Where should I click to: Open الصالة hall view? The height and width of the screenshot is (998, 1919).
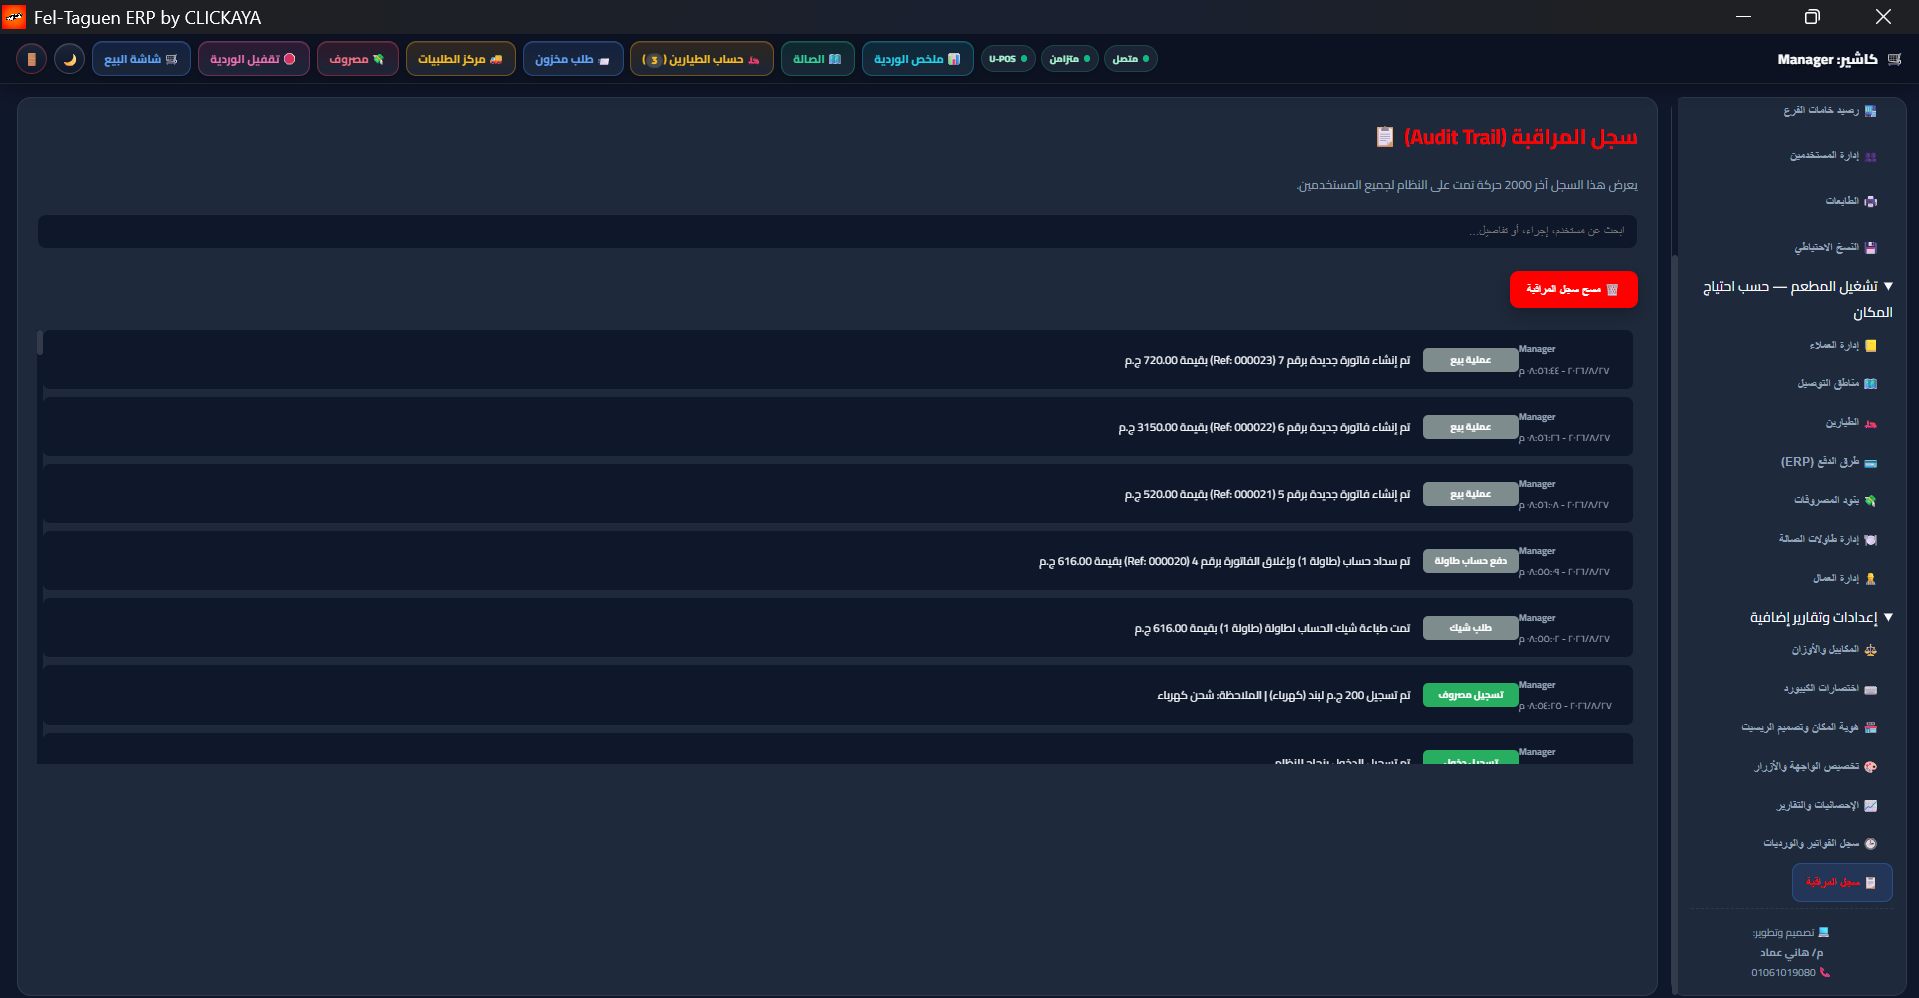tap(817, 59)
